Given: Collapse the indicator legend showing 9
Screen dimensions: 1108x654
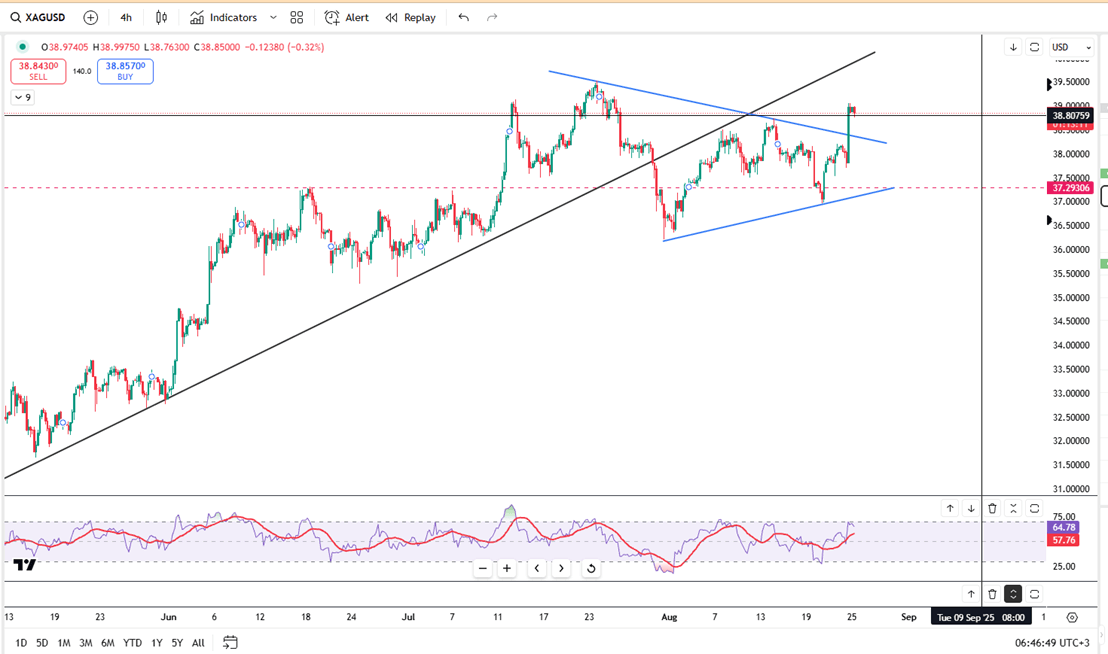Looking at the screenshot, I should 22,97.
